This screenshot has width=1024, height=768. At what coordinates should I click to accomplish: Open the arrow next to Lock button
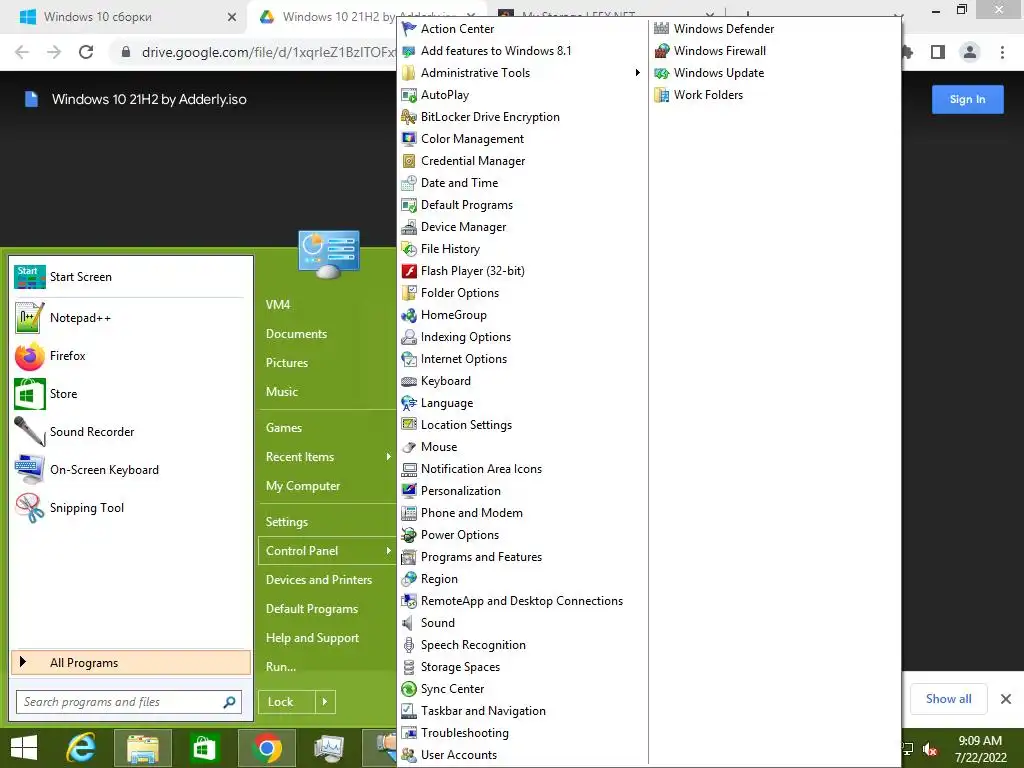(x=325, y=702)
